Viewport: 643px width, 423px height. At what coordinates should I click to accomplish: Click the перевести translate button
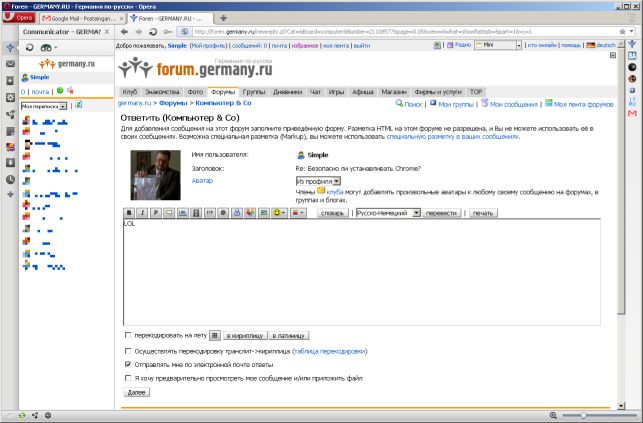[441, 213]
